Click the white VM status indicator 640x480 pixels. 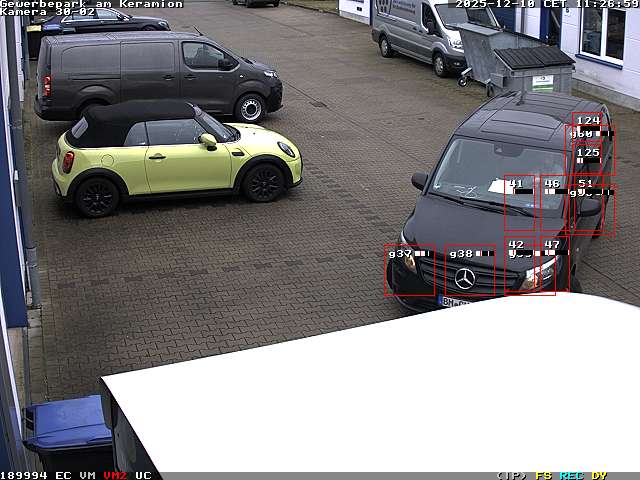(x=88, y=475)
